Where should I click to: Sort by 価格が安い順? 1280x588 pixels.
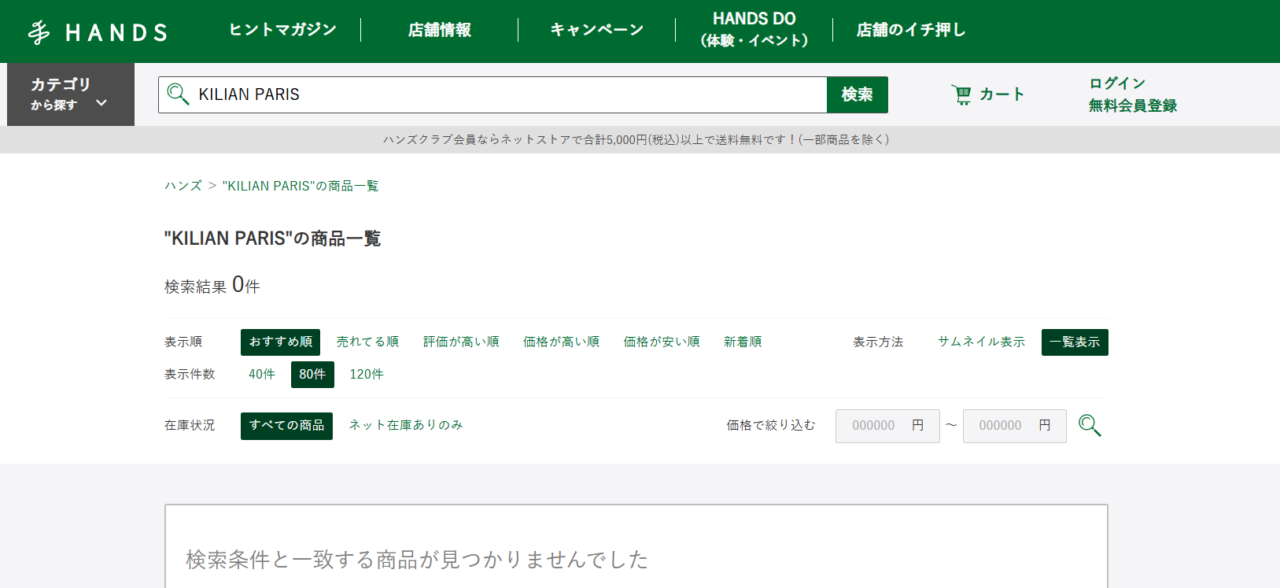pyautogui.click(x=661, y=342)
